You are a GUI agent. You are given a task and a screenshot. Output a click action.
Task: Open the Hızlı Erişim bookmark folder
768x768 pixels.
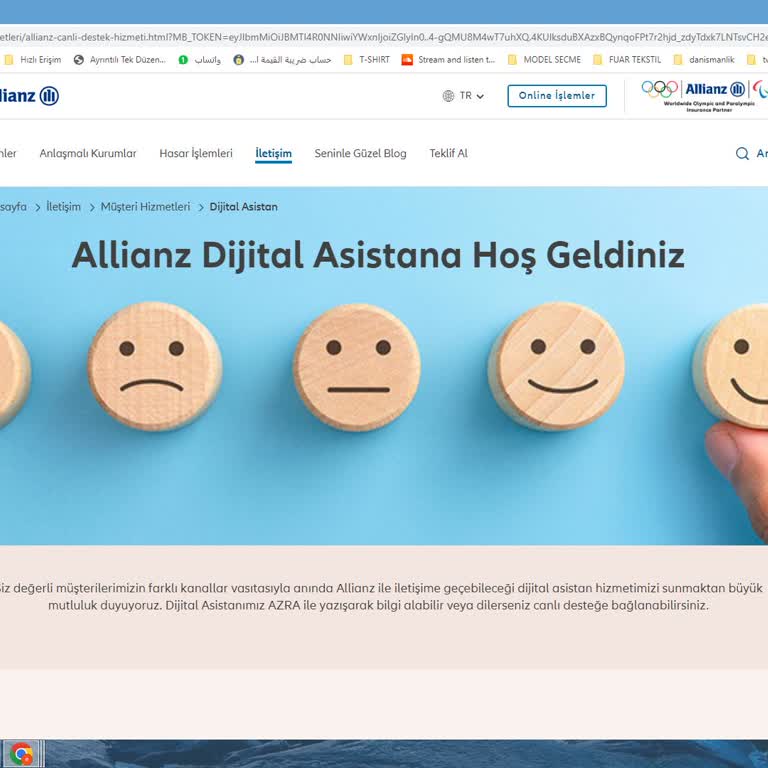point(32,60)
